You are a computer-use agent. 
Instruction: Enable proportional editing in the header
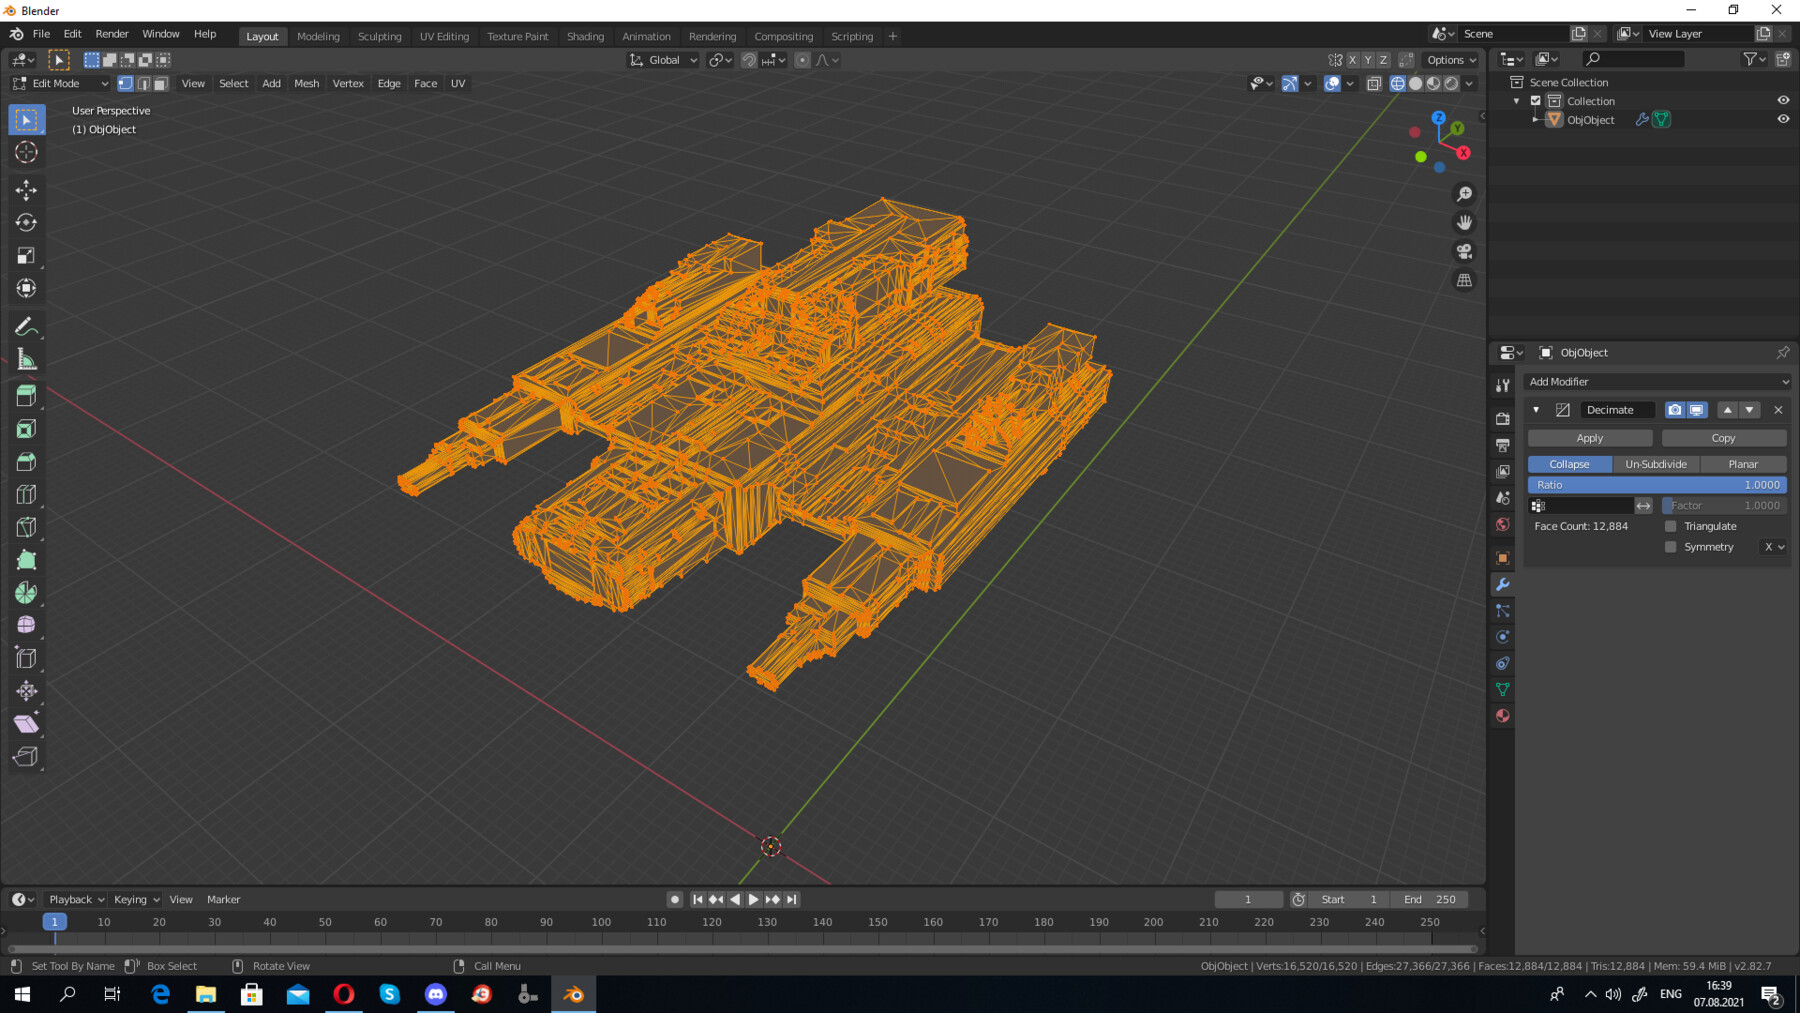click(802, 60)
